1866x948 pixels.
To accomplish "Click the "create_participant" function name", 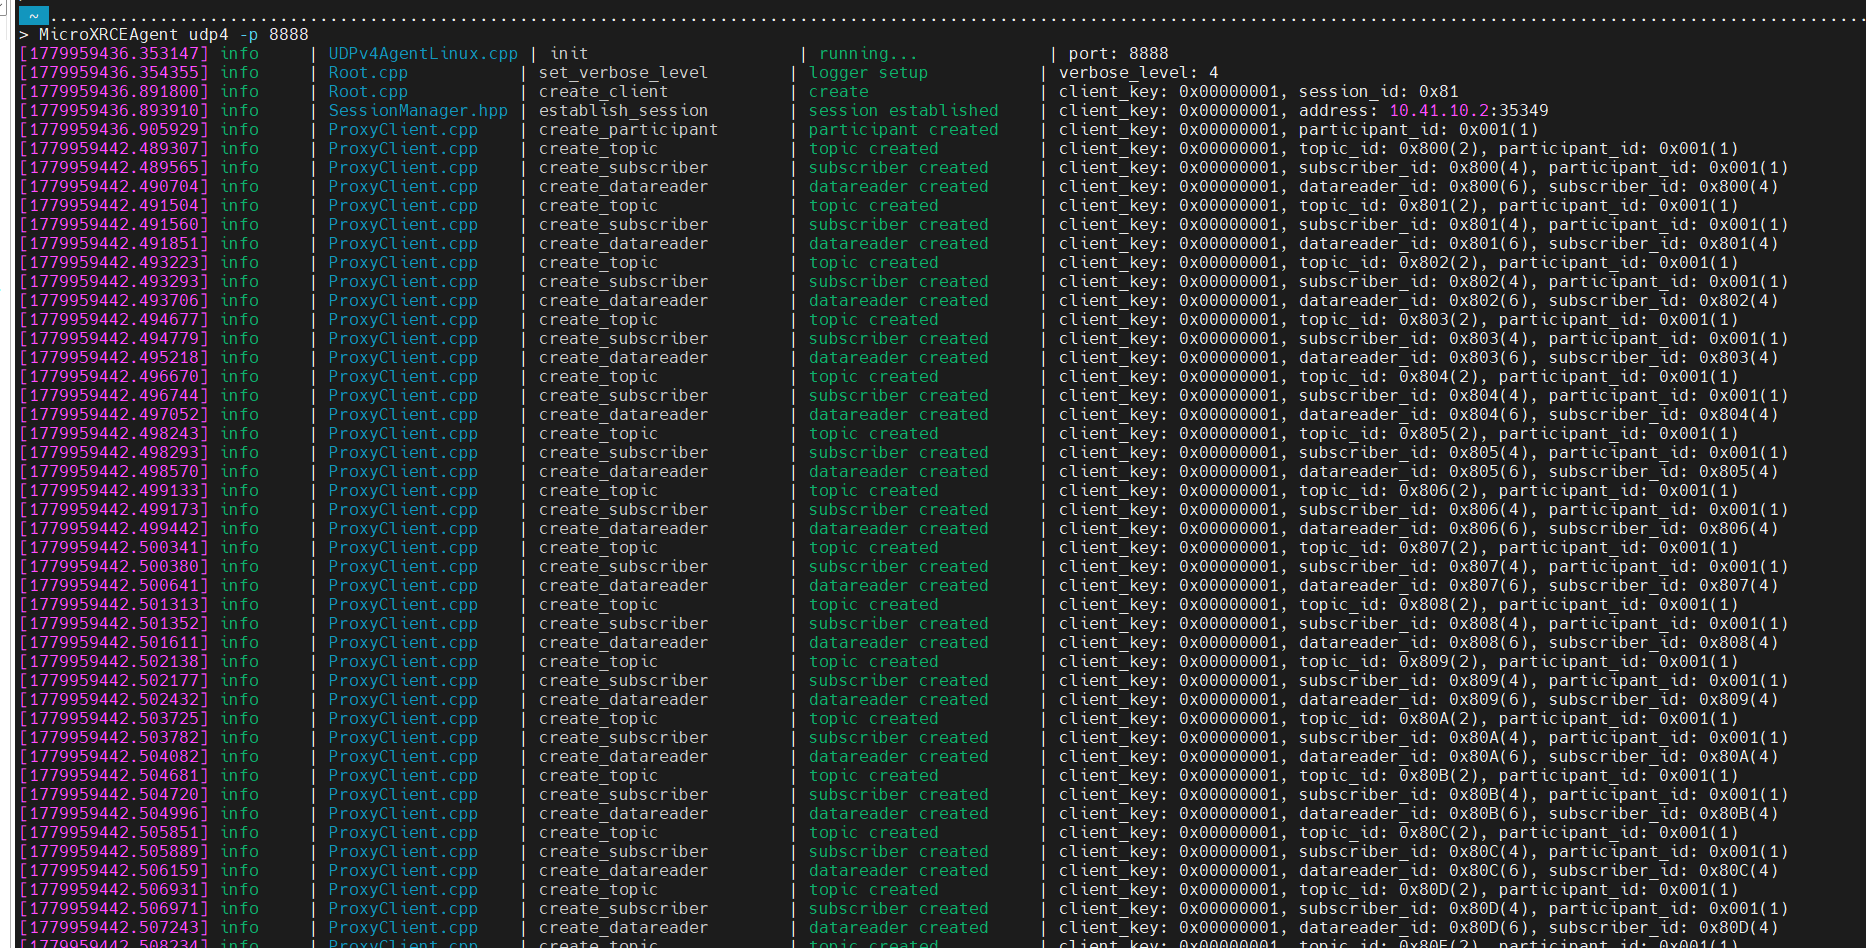I will [x=628, y=129].
